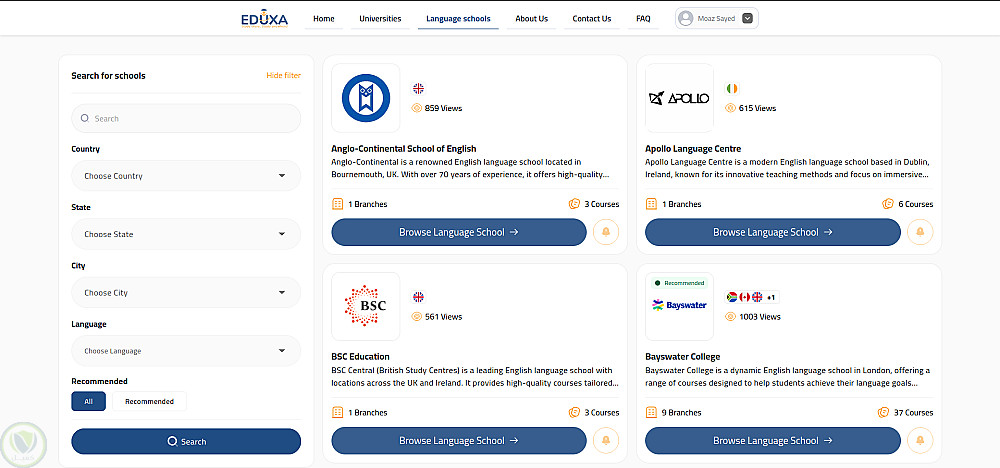Hide the search filter panel
The width and height of the screenshot is (1000, 468).
[283, 75]
